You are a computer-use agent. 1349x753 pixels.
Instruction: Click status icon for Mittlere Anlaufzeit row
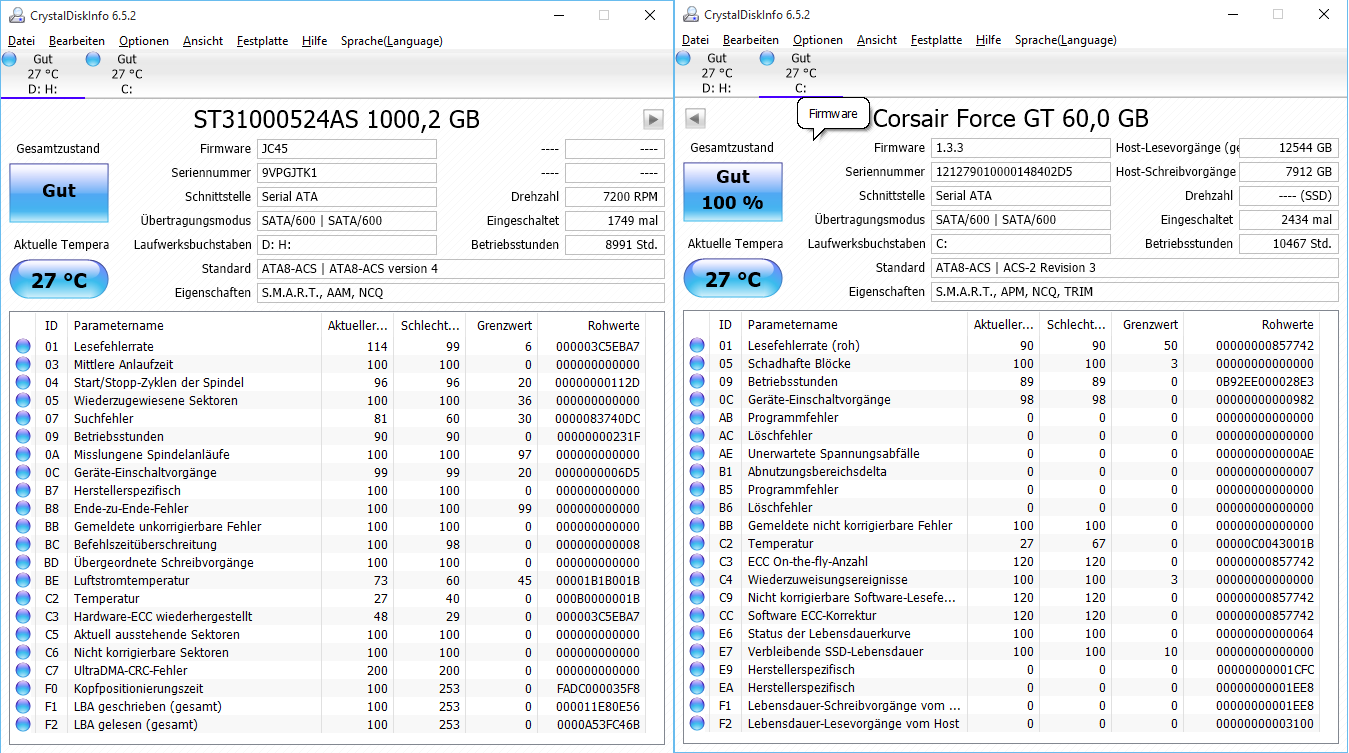[x=23, y=365]
